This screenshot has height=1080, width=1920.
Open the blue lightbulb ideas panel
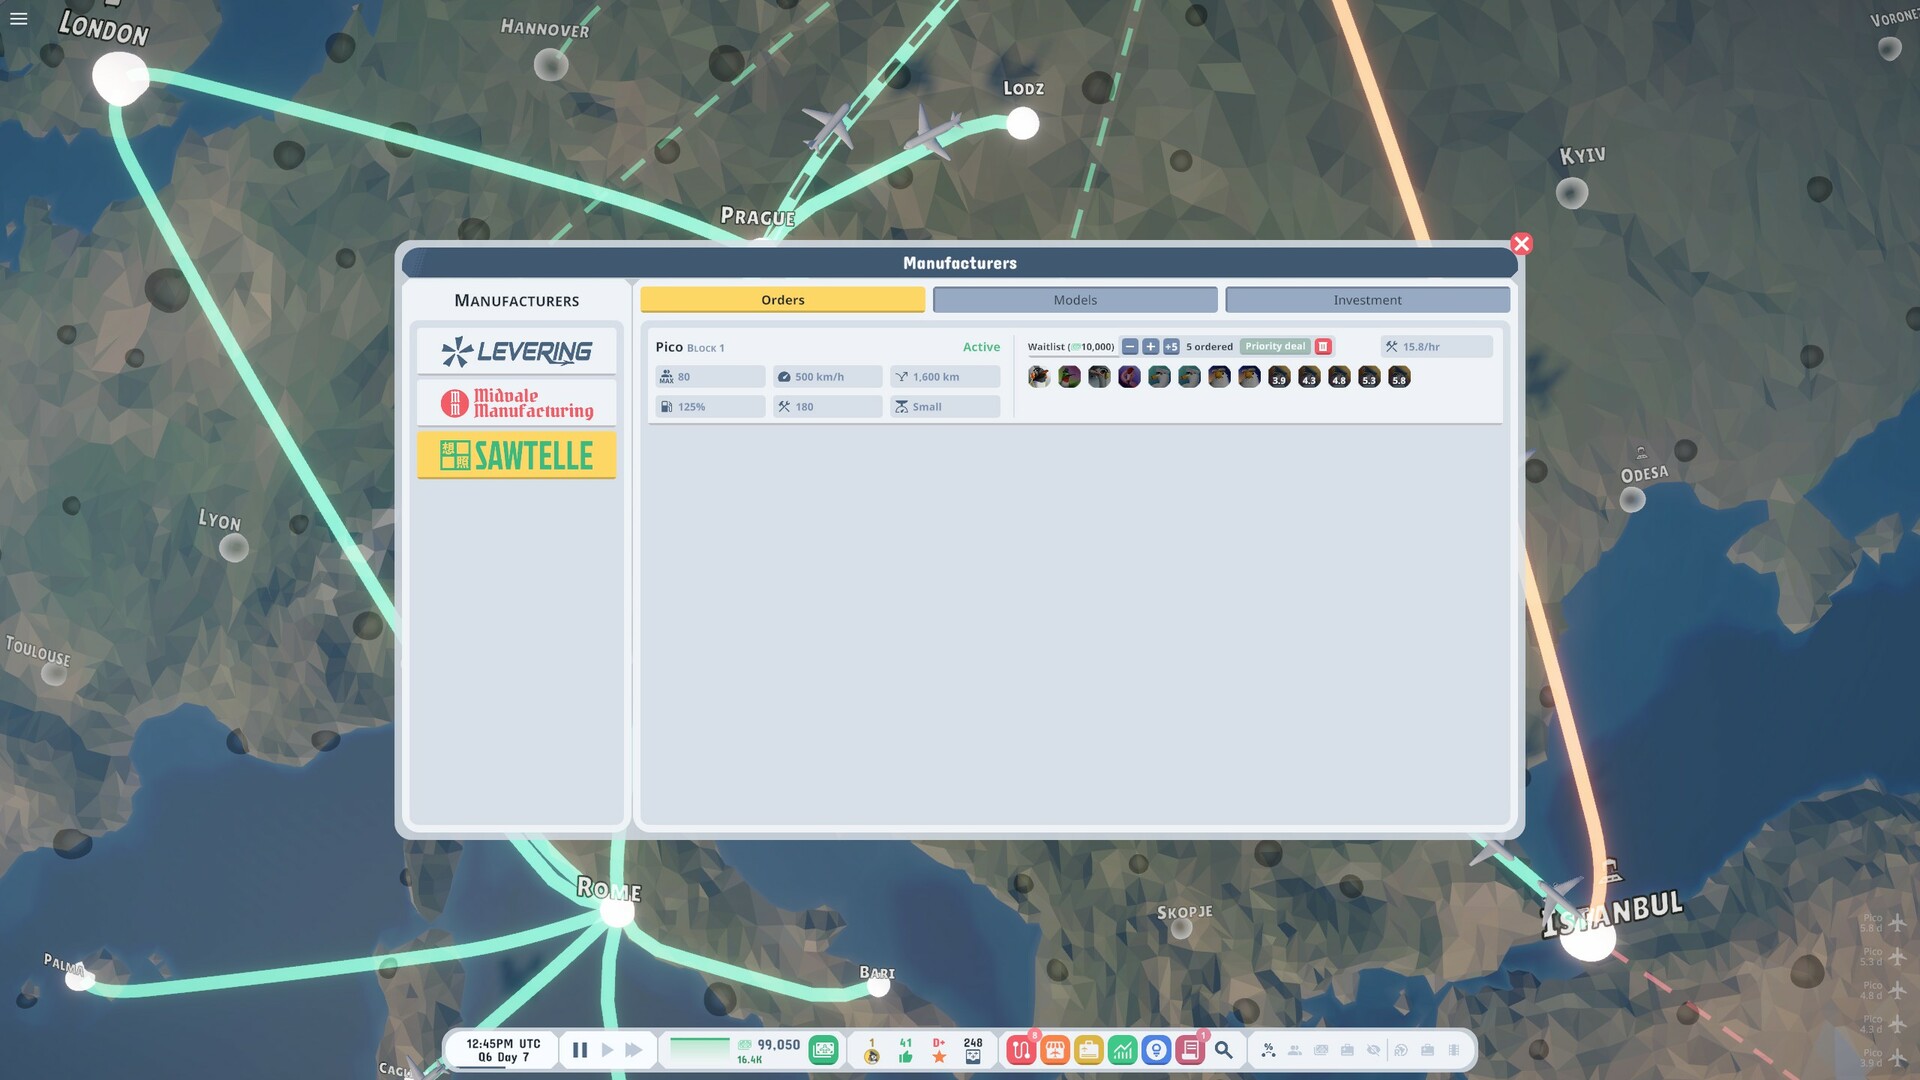(1157, 1050)
